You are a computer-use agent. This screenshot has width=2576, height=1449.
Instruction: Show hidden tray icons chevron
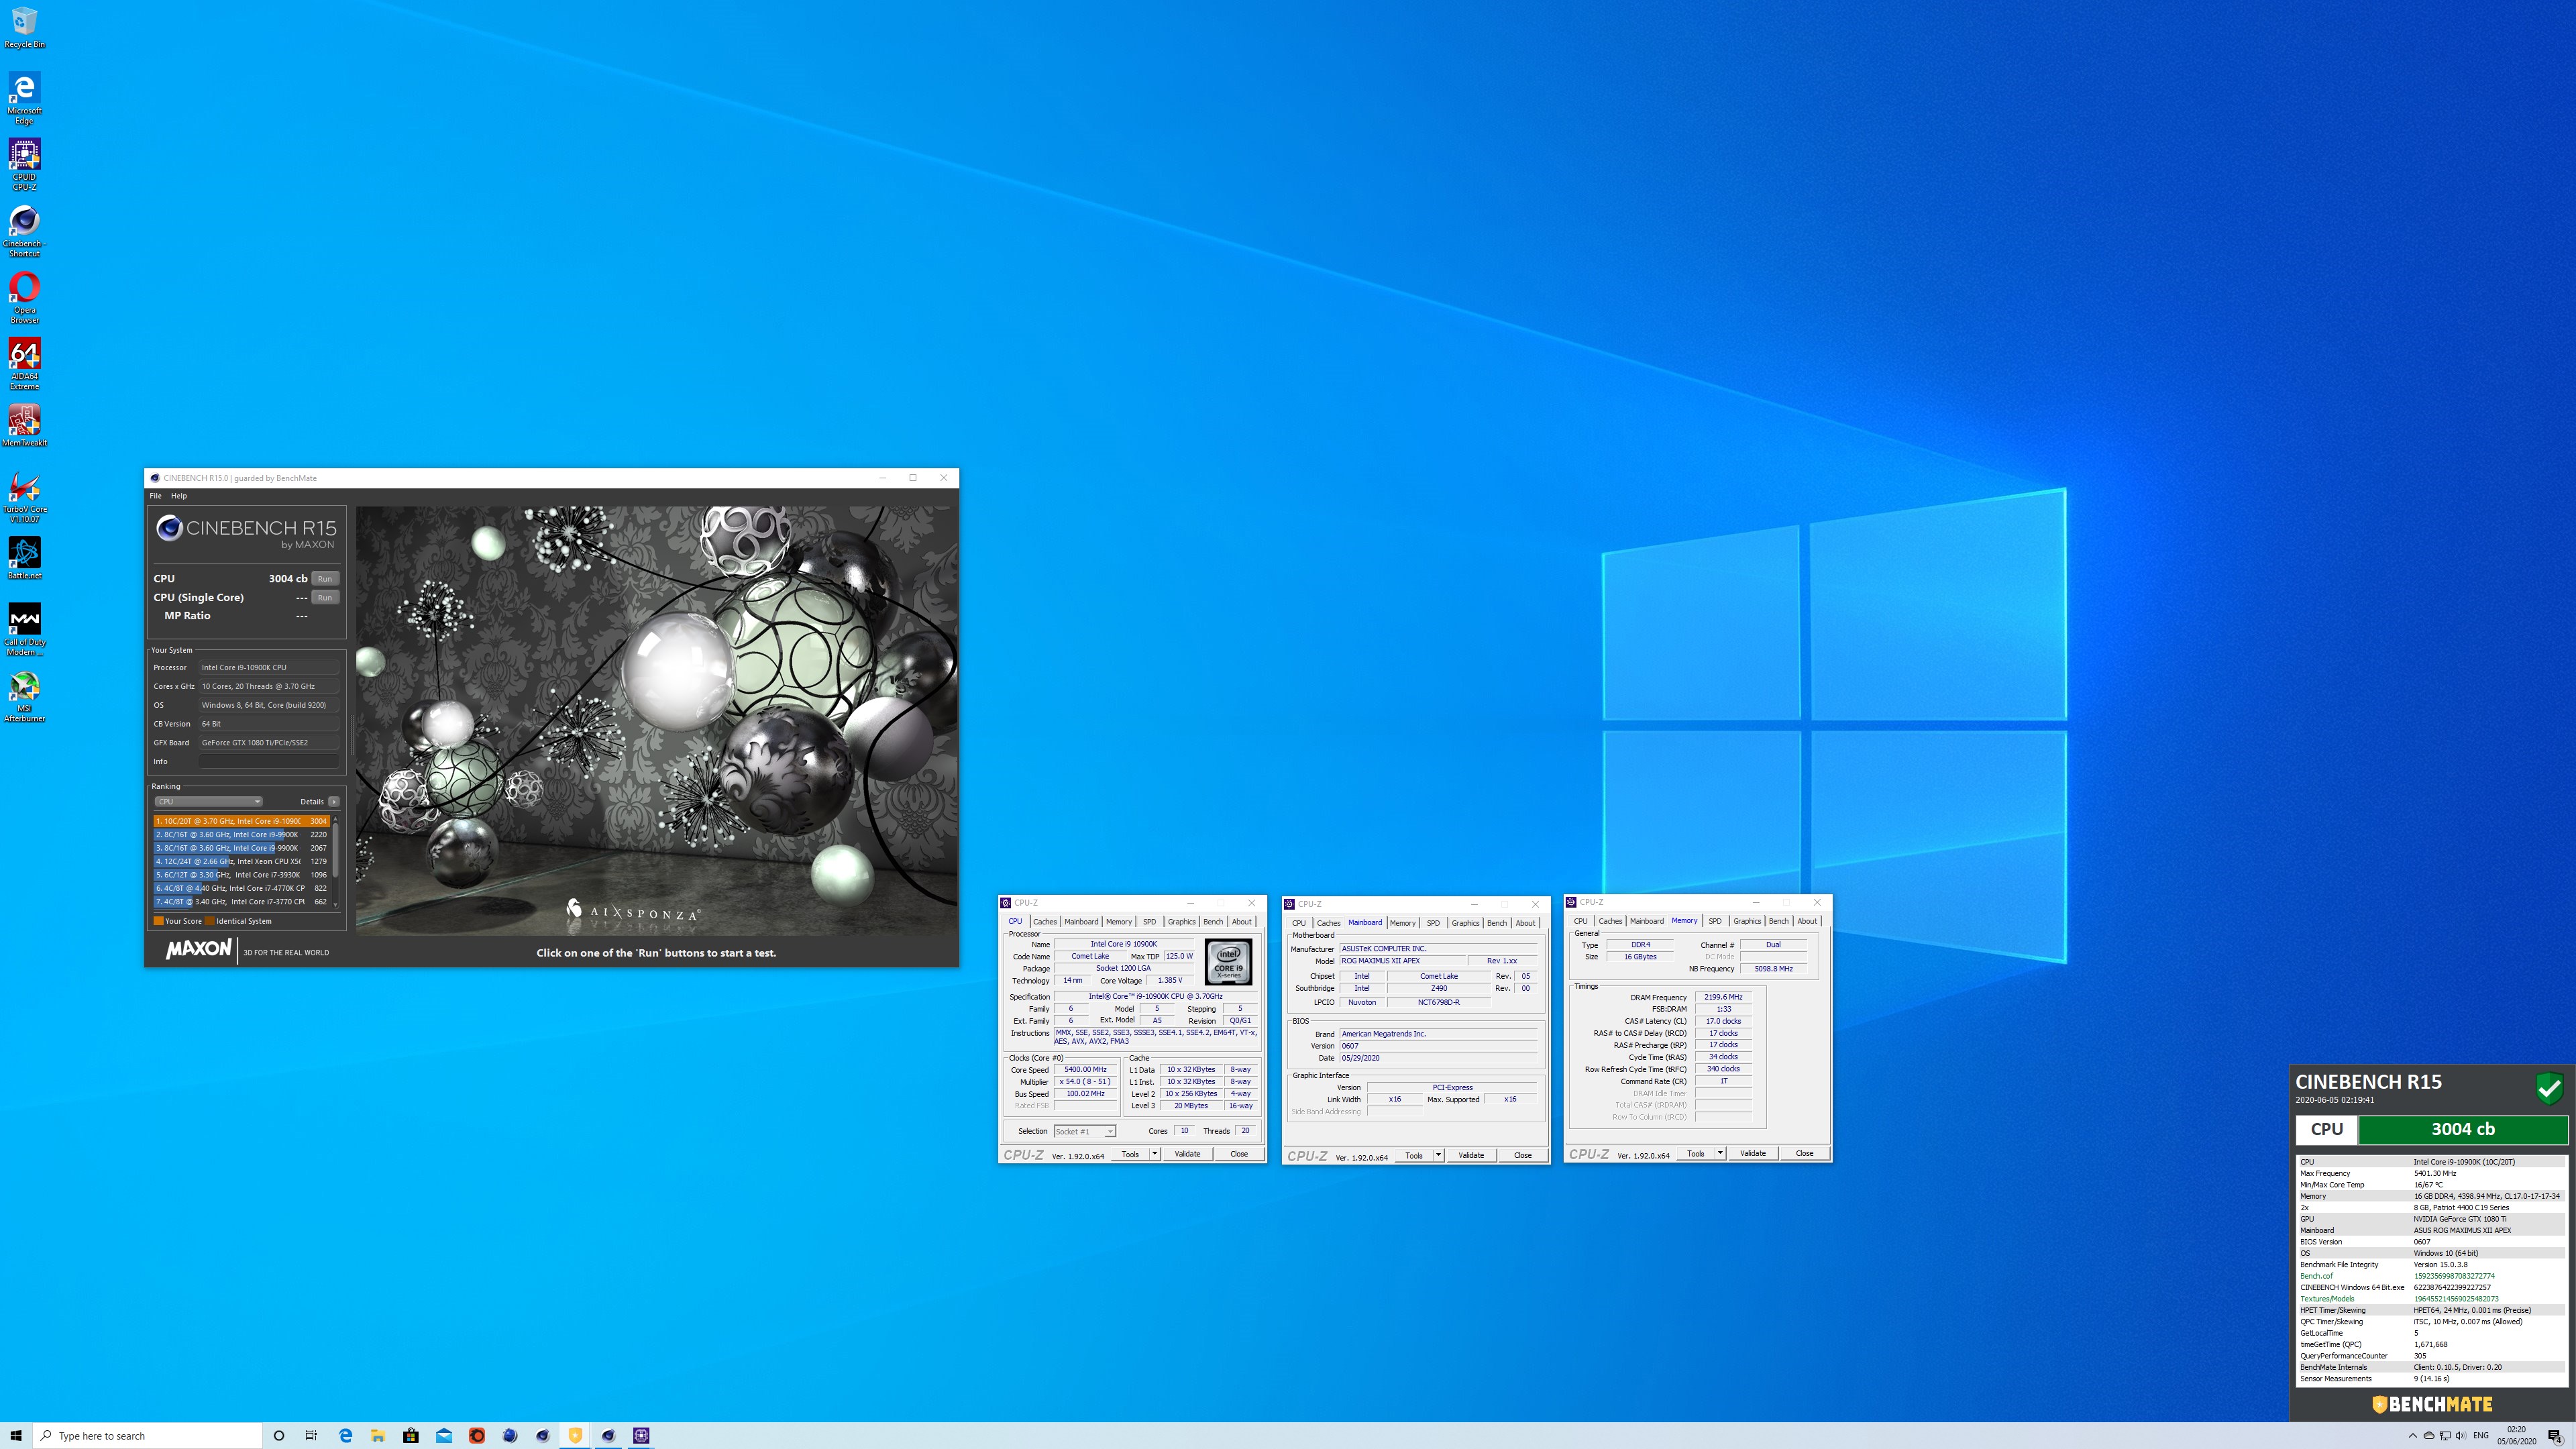[x=2412, y=1436]
